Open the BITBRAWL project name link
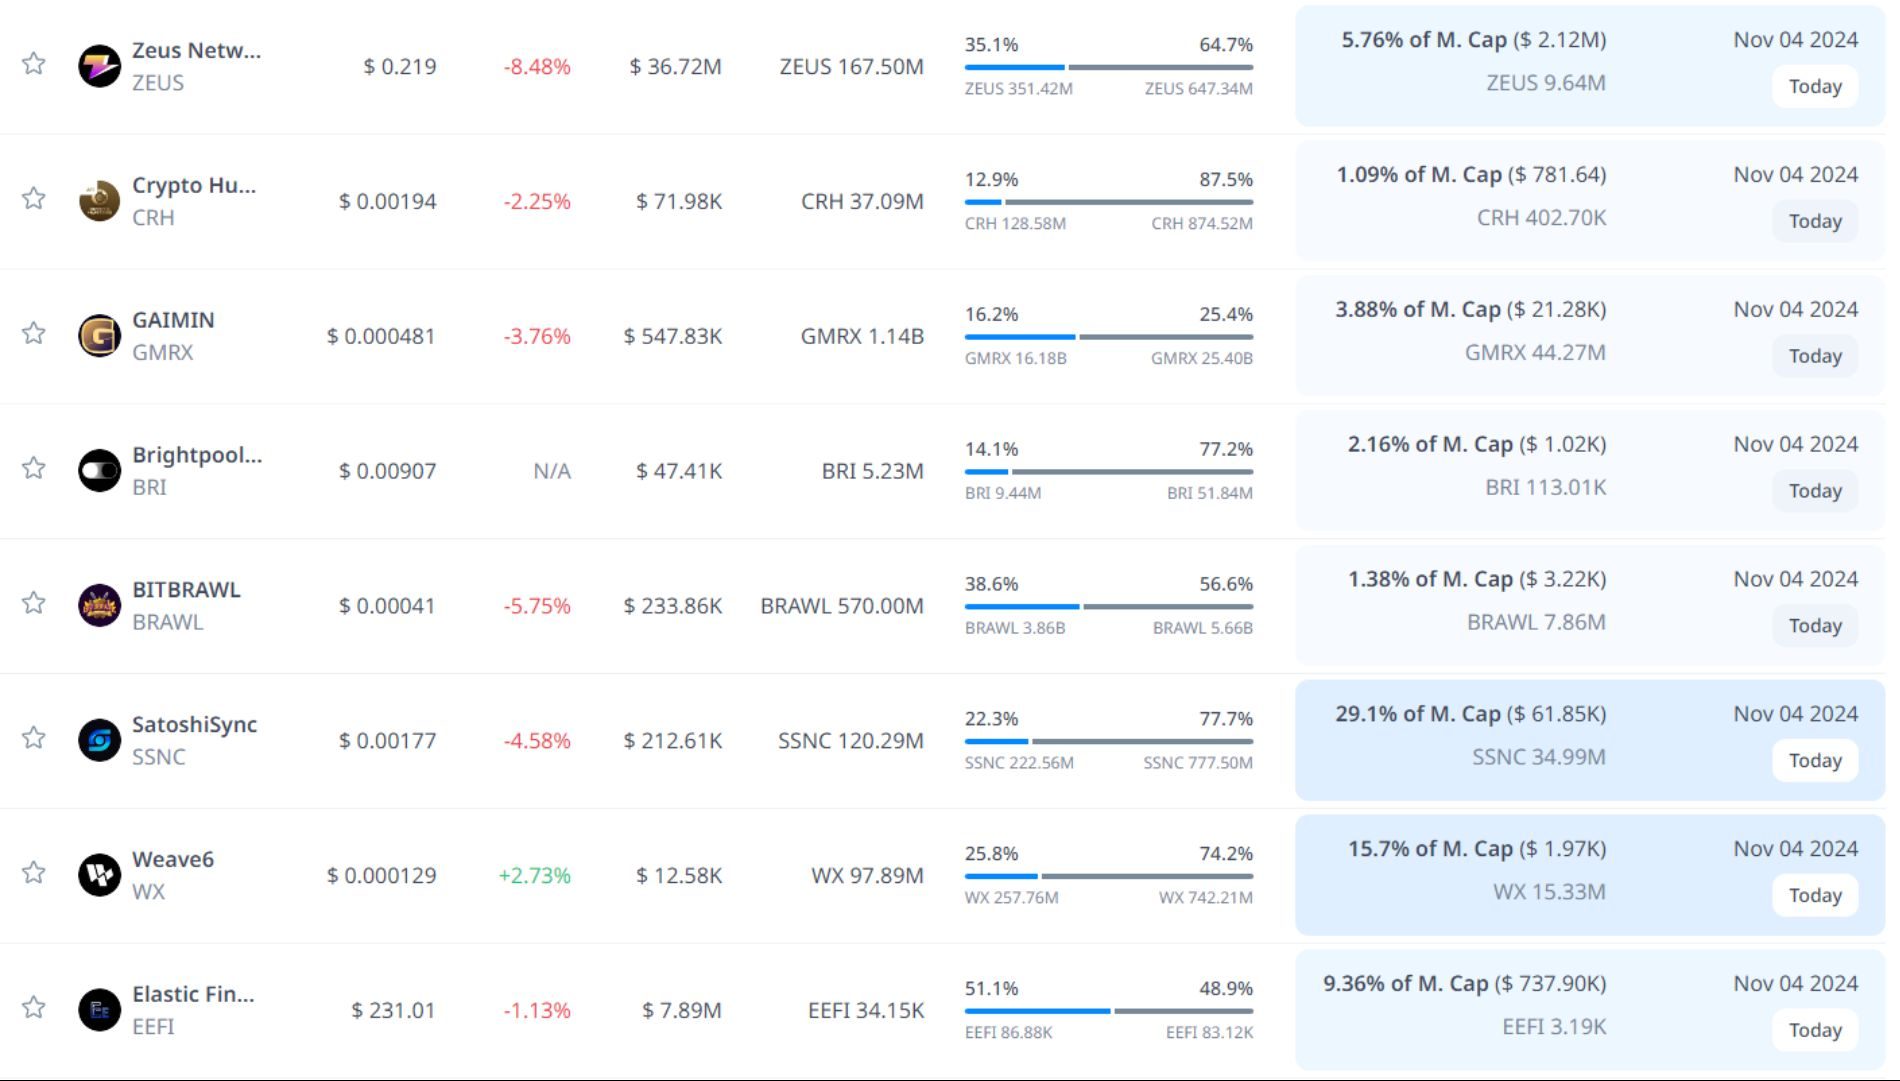Viewport: 1900px width, 1081px height. coord(186,590)
